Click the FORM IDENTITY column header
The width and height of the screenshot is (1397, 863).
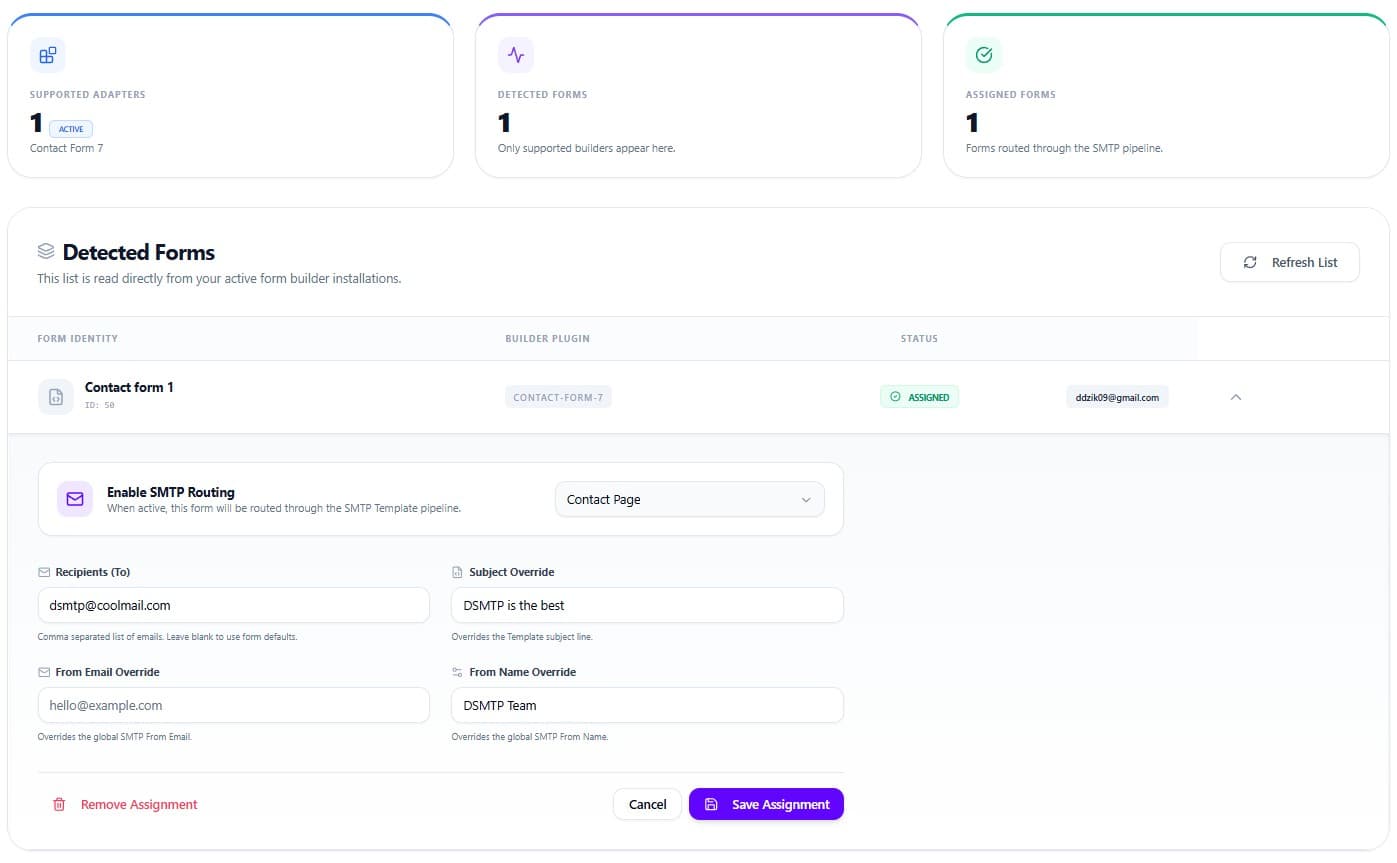click(77, 338)
